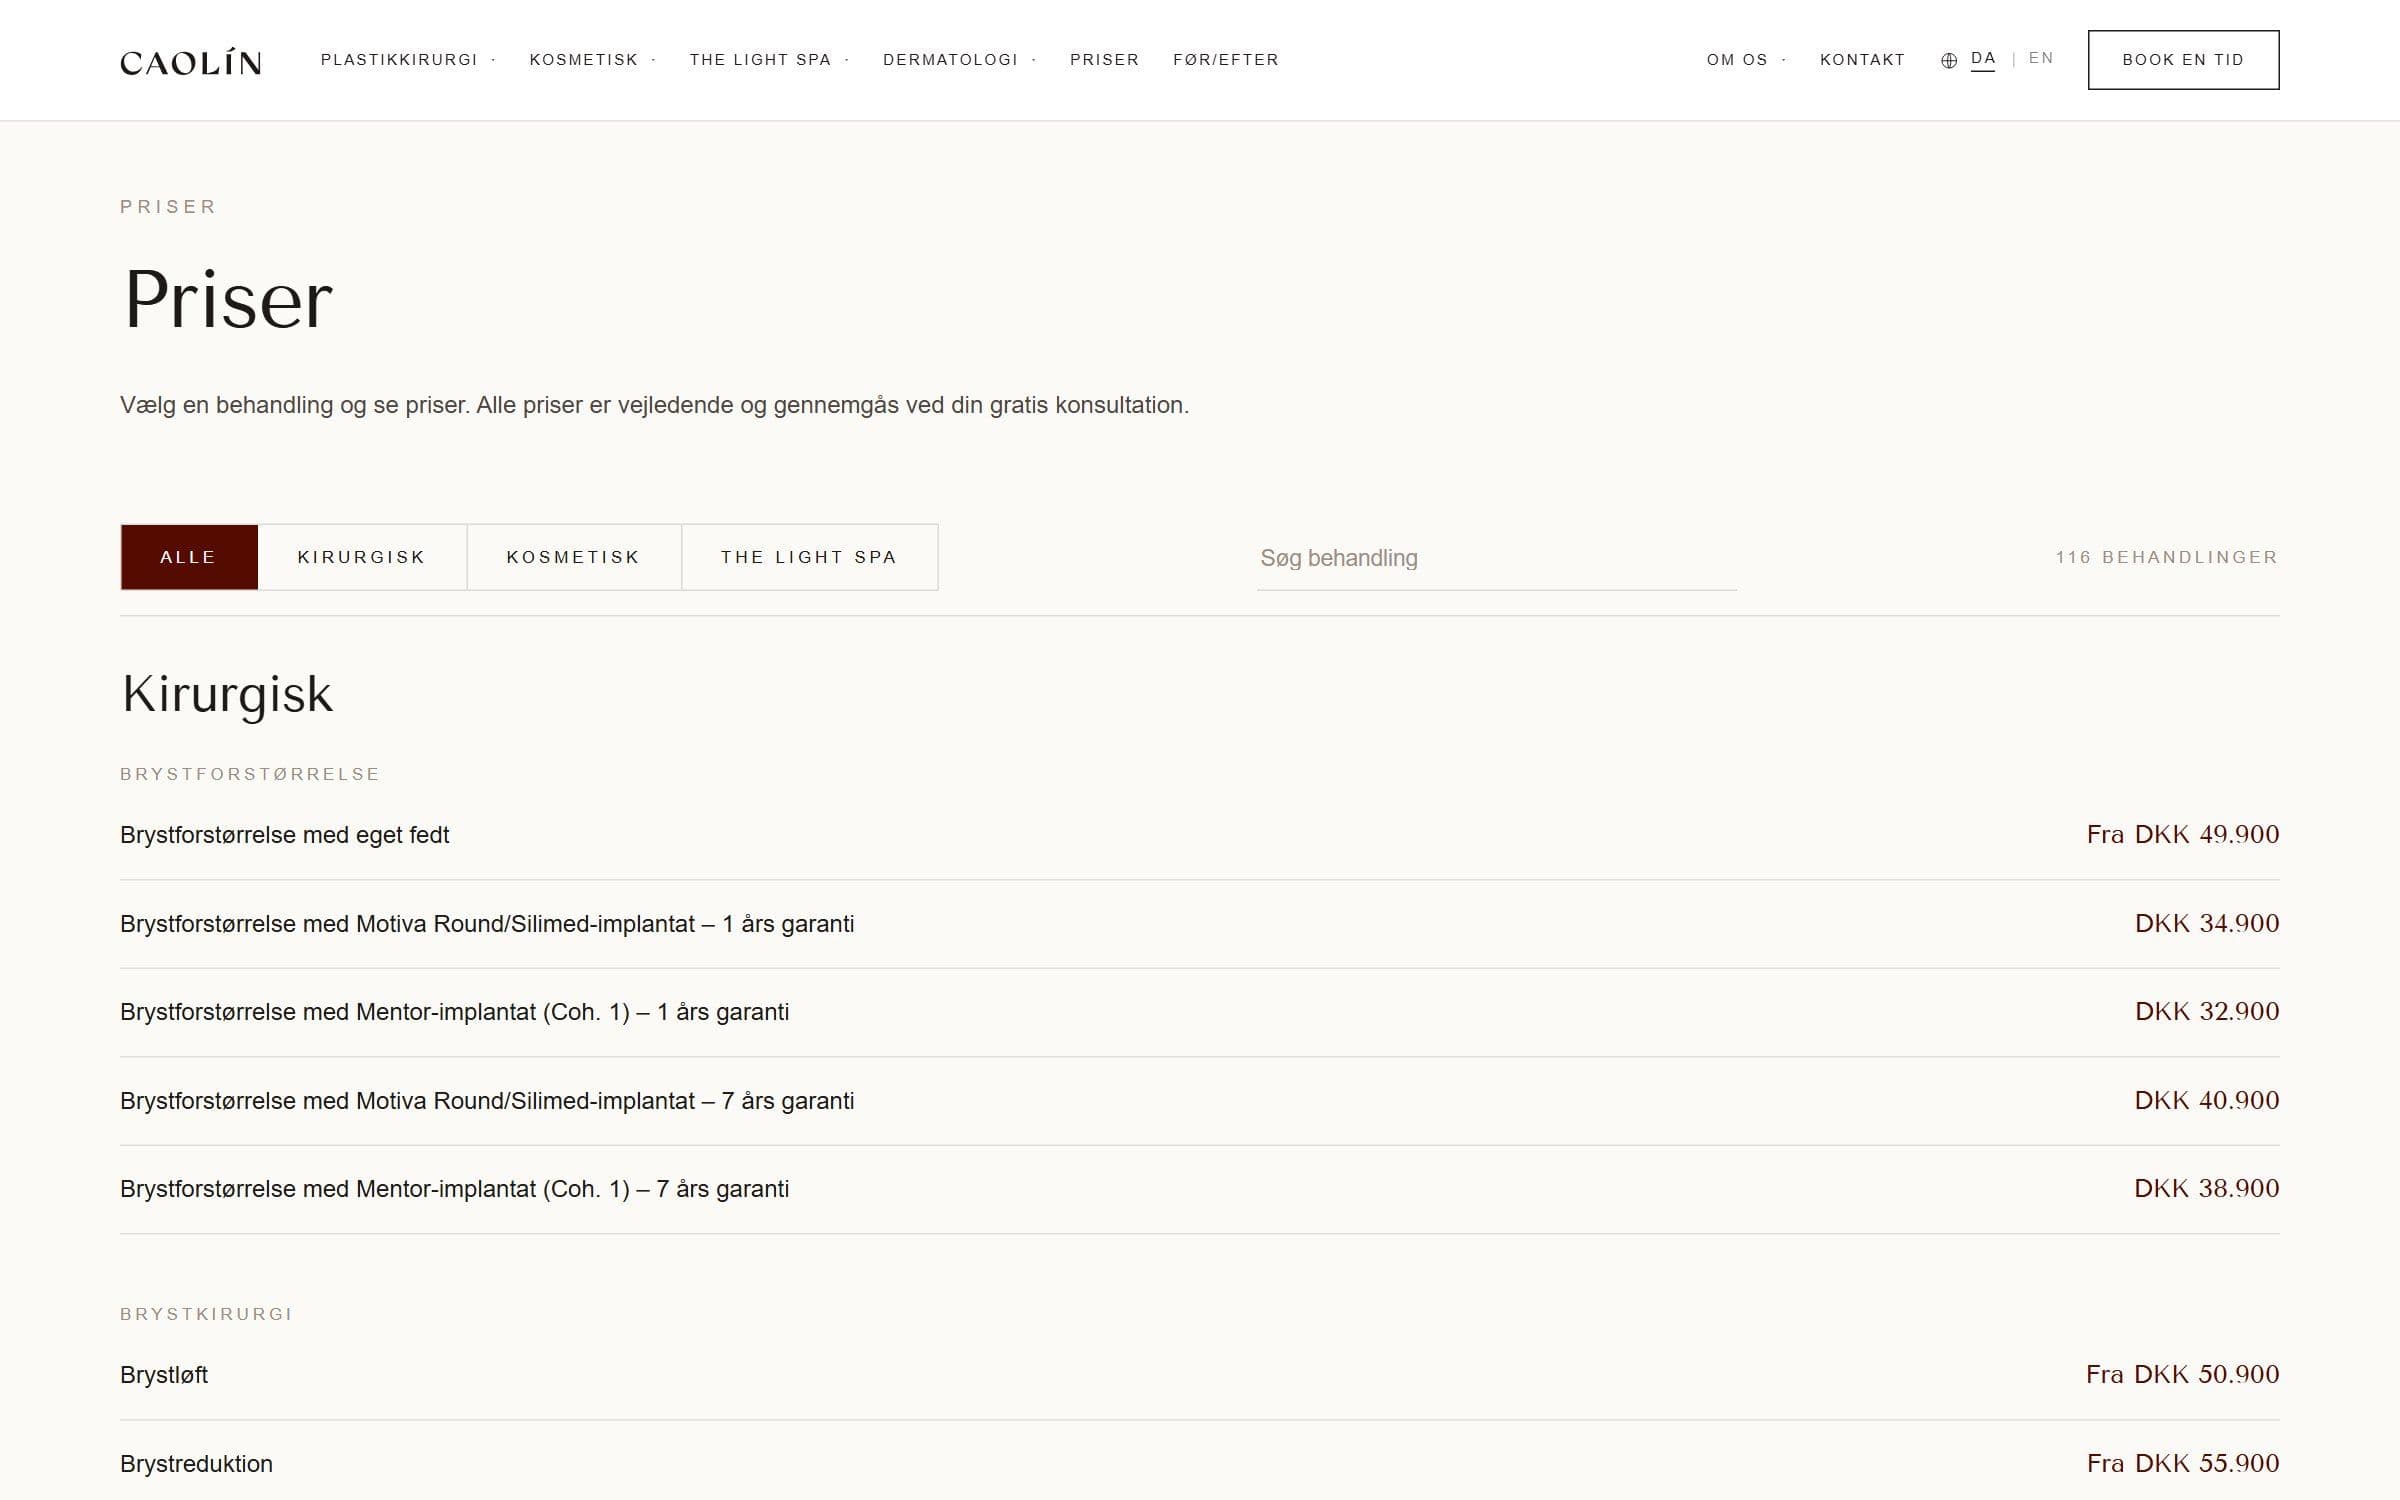Click the Book en tid button

(2183, 60)
